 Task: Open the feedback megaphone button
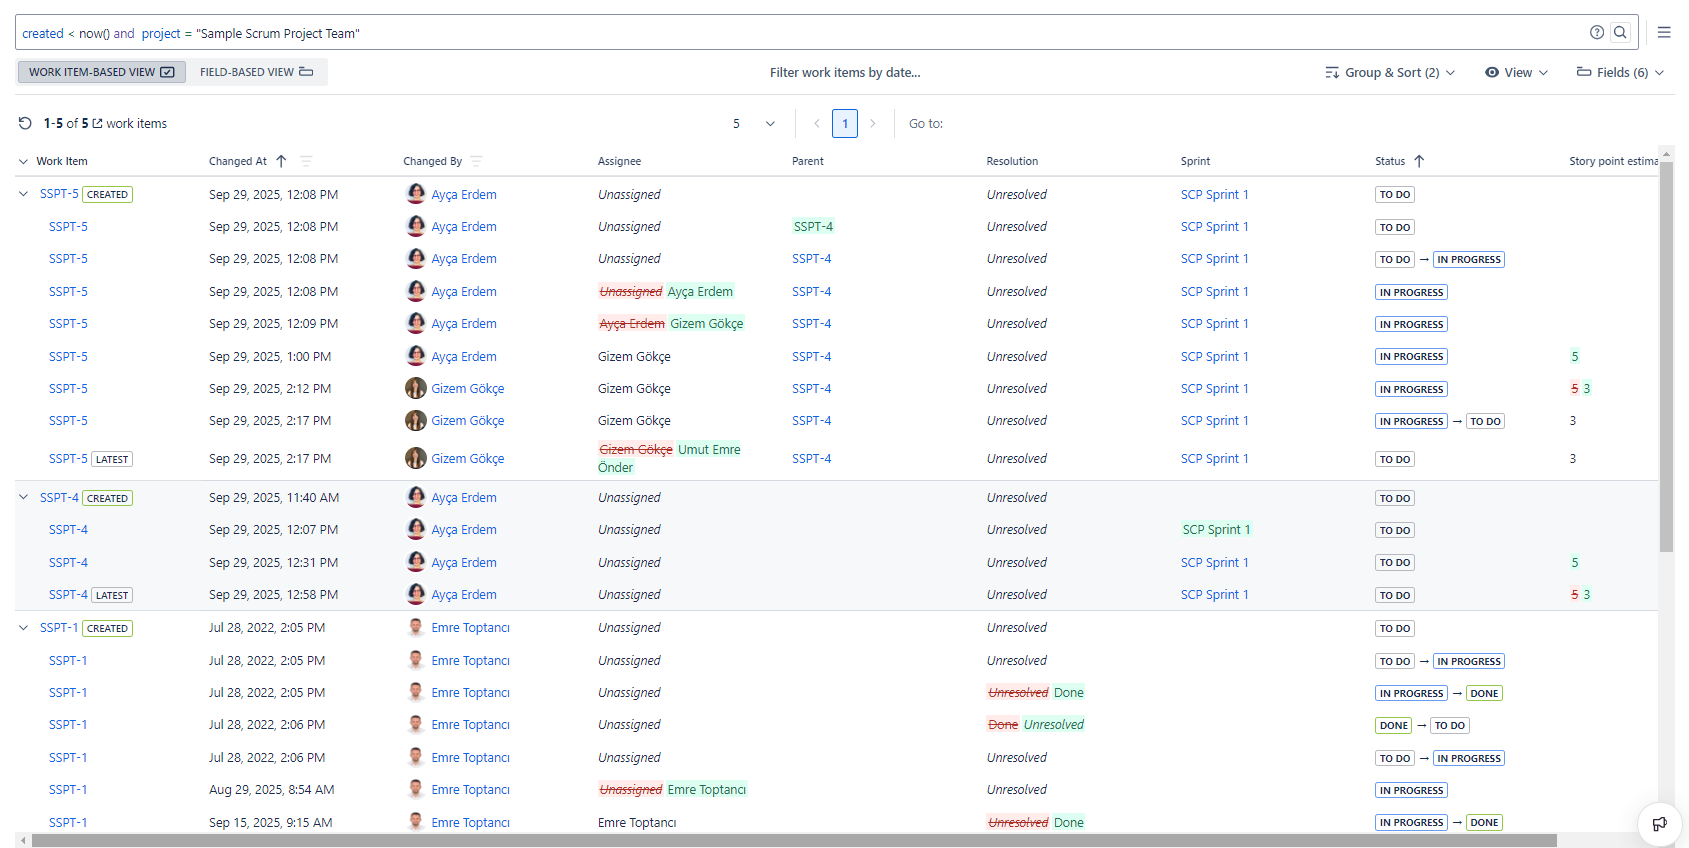click(x=1659, y=824)
